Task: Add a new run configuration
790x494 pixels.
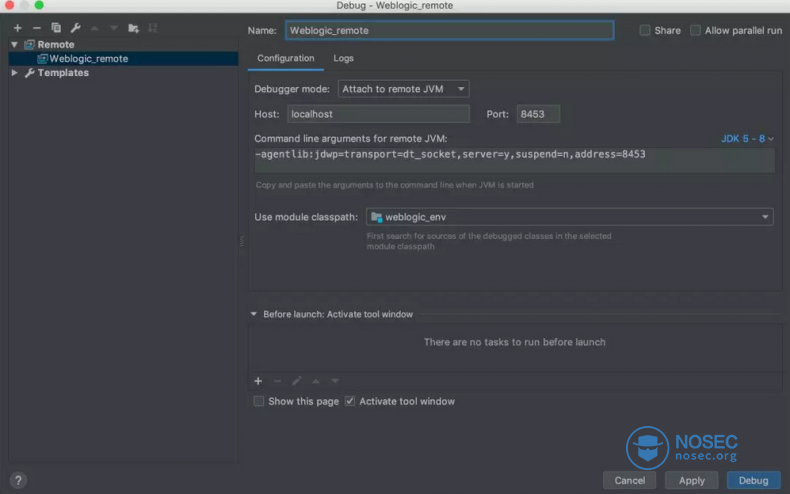Action: click(17, 28)
